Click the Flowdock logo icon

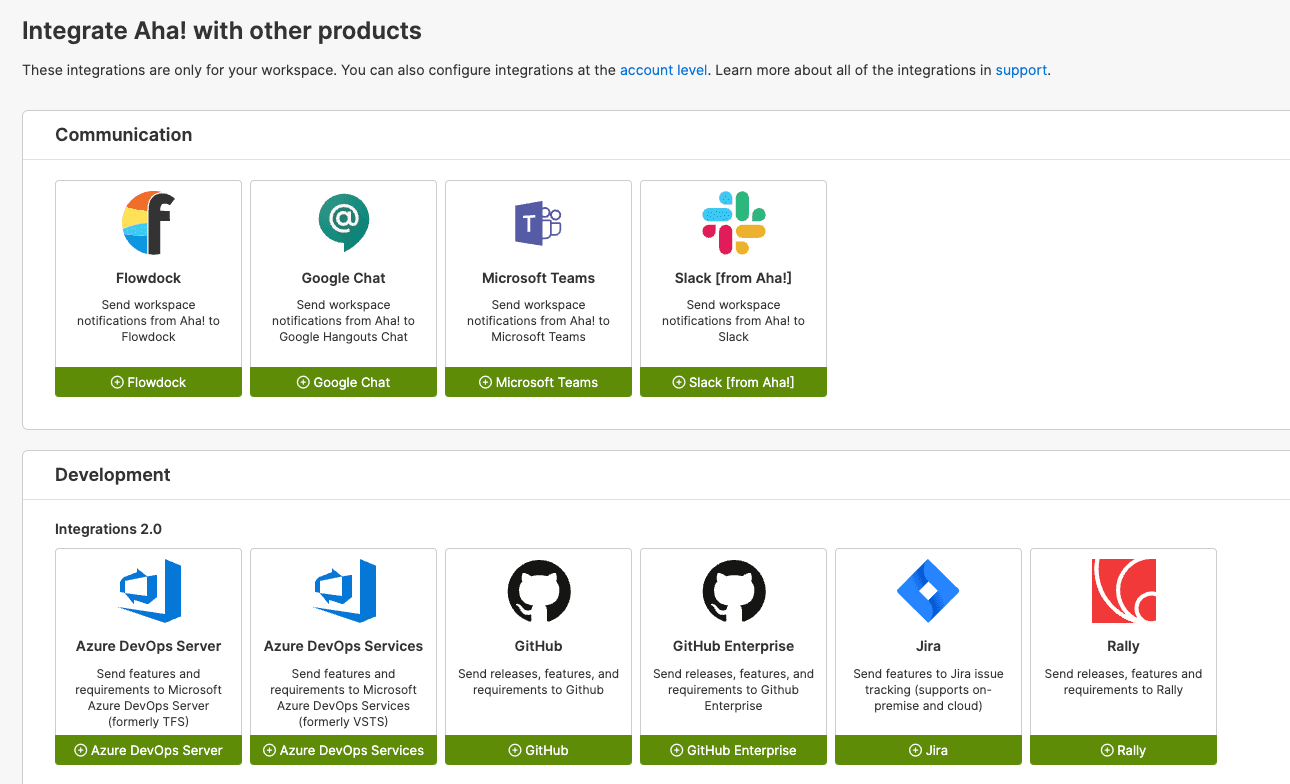[x=148, y=223]
